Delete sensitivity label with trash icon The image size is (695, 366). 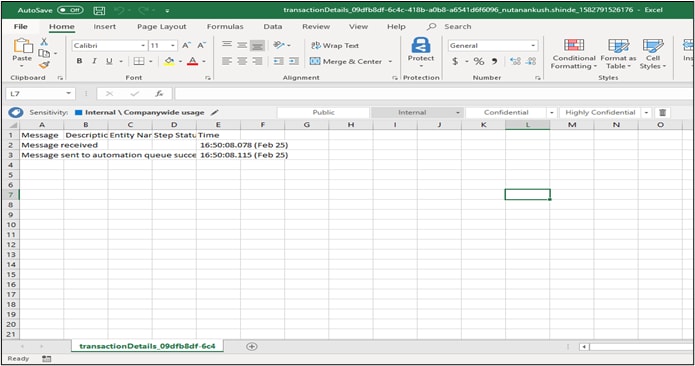pos(662,113)
